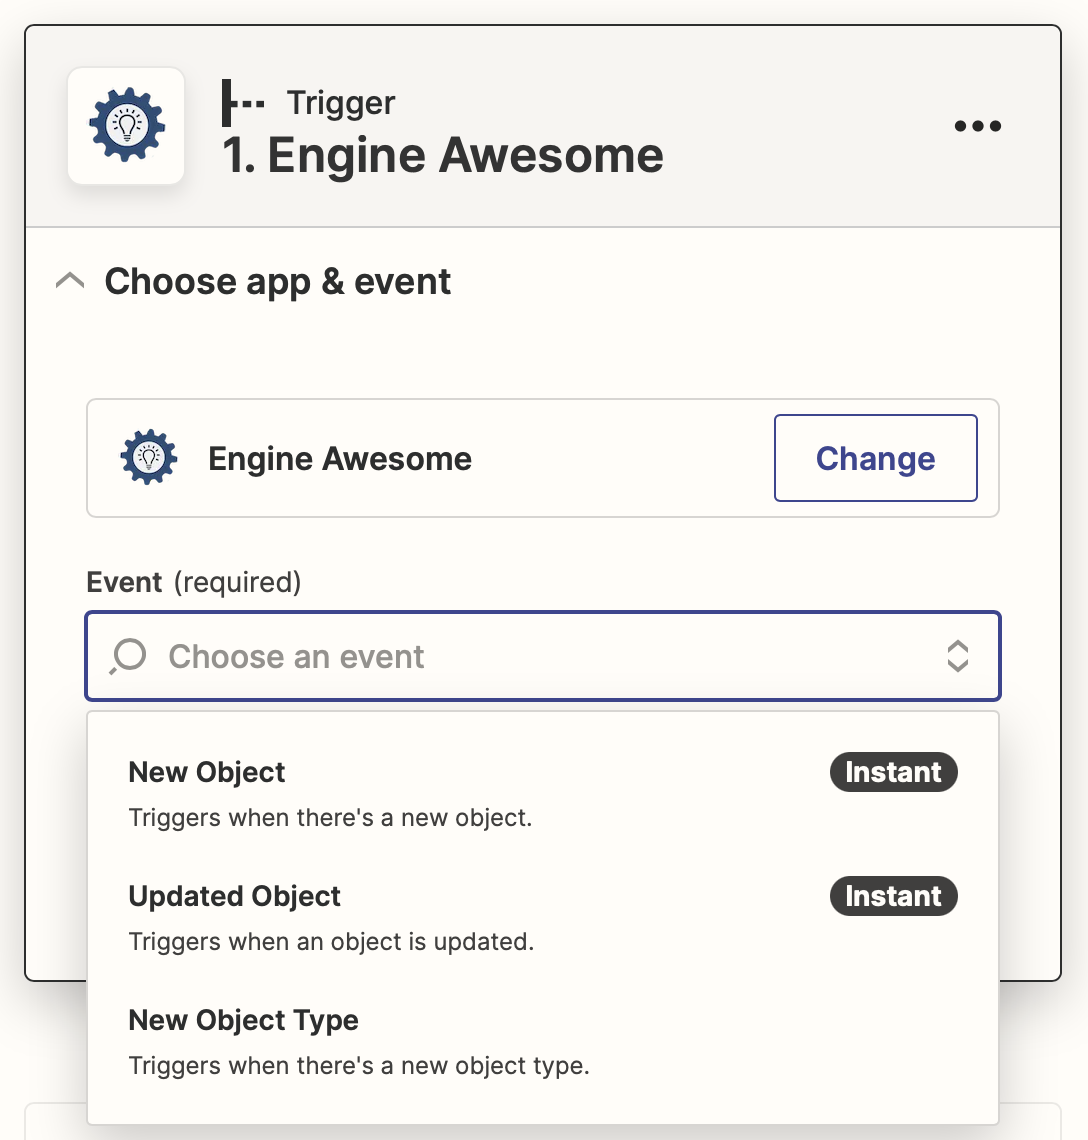Screen dimensions: 1088x1140
Task: Click the magnifier icon in event field
Action: pyautogui.click(x=128, y=656)
